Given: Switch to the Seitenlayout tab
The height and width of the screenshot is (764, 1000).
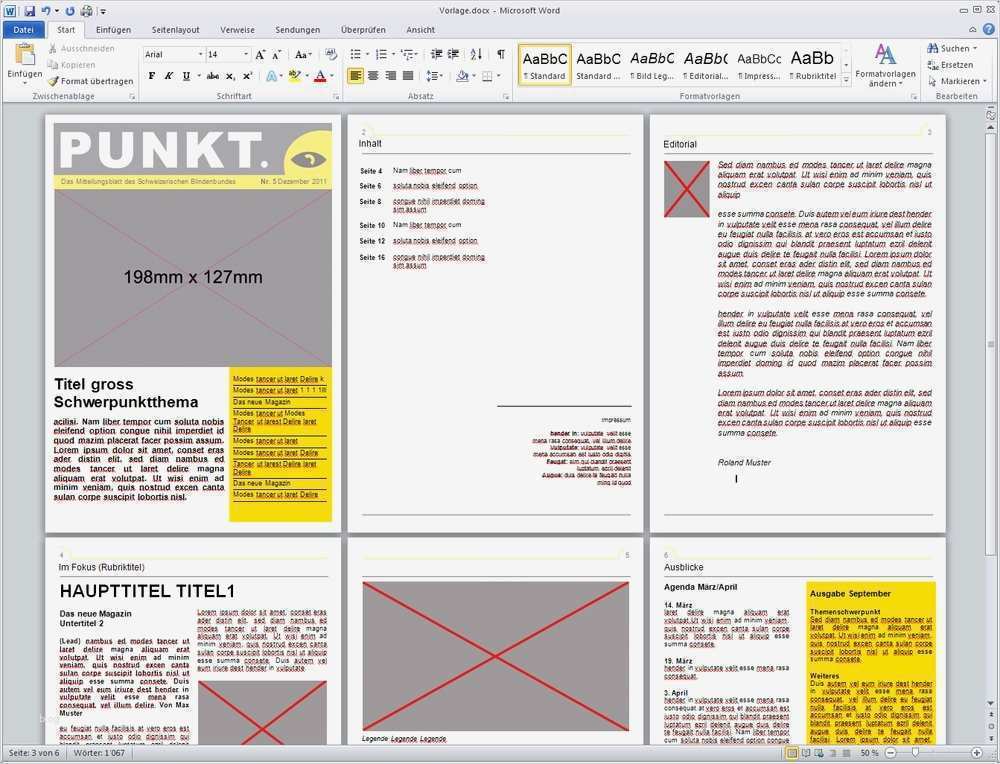Looking at the screenshot, I should (x=175, y=29).
